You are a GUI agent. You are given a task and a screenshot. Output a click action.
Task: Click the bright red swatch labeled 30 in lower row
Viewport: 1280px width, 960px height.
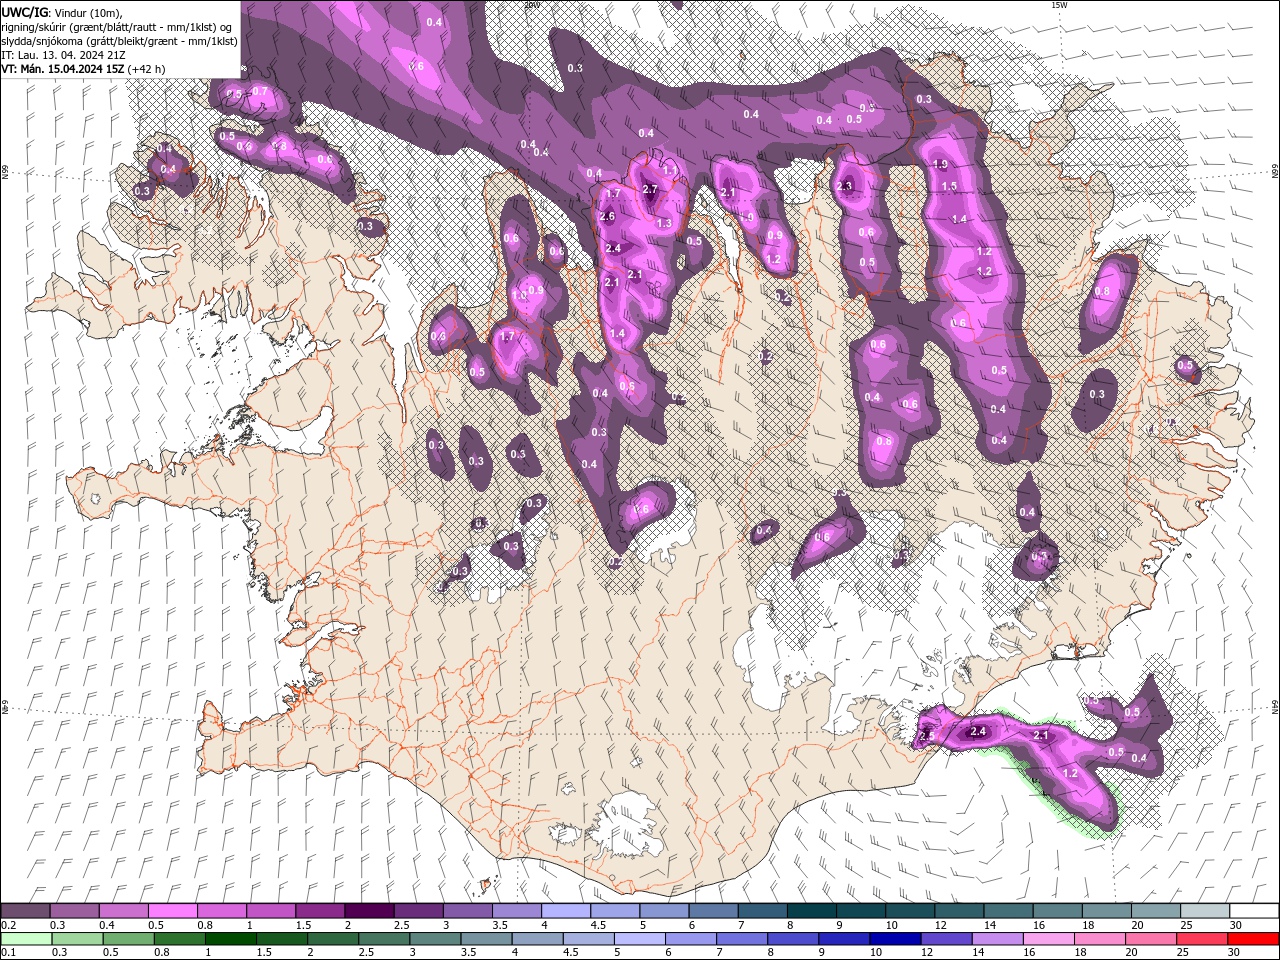coord(1253,939)
